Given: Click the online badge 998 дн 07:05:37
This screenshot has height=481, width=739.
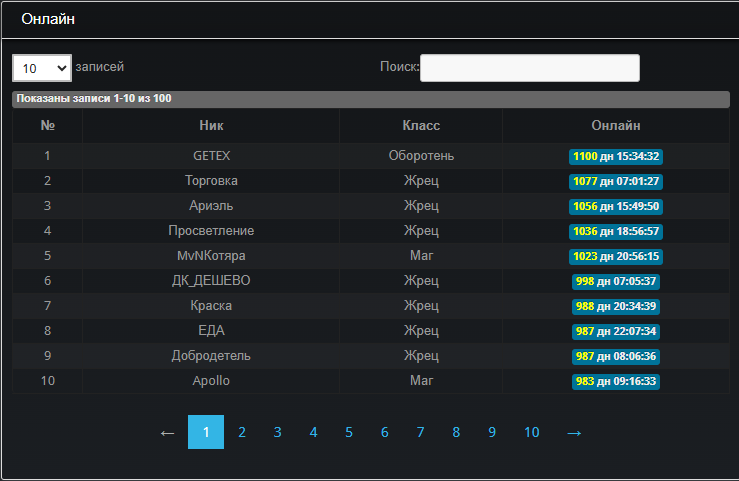Looking at the screenshot, I should [x=616, y=281].
